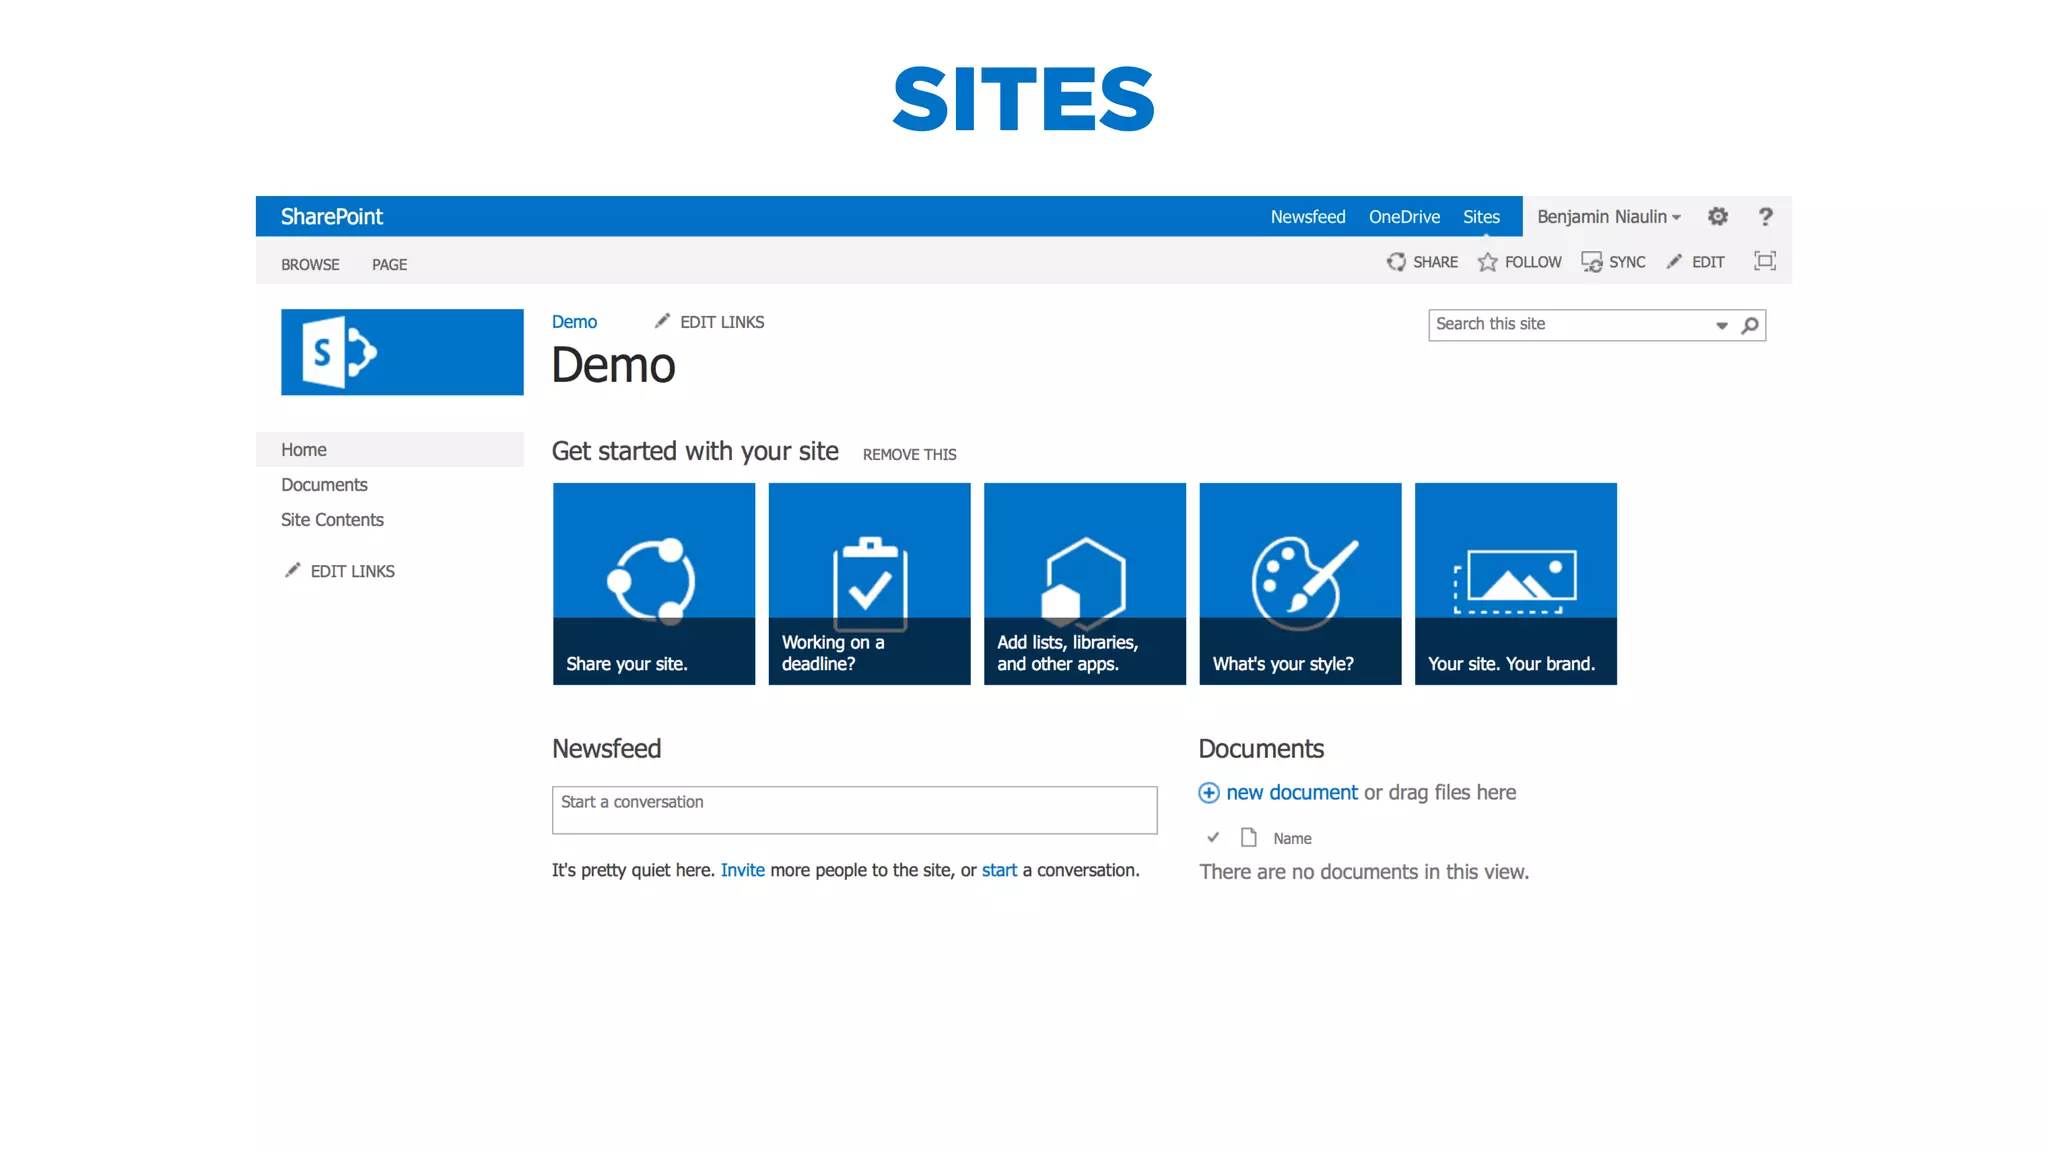Click the help question mark icon
Image resolution: width=2048 pixels, height=1152 pixels.
(1766, 216)
